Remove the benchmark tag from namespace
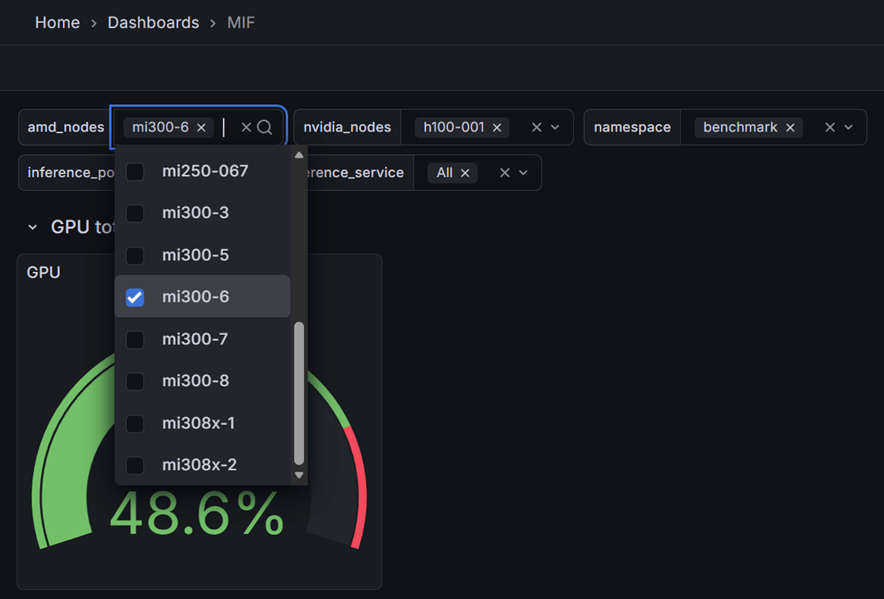 [x=790, y=127]
